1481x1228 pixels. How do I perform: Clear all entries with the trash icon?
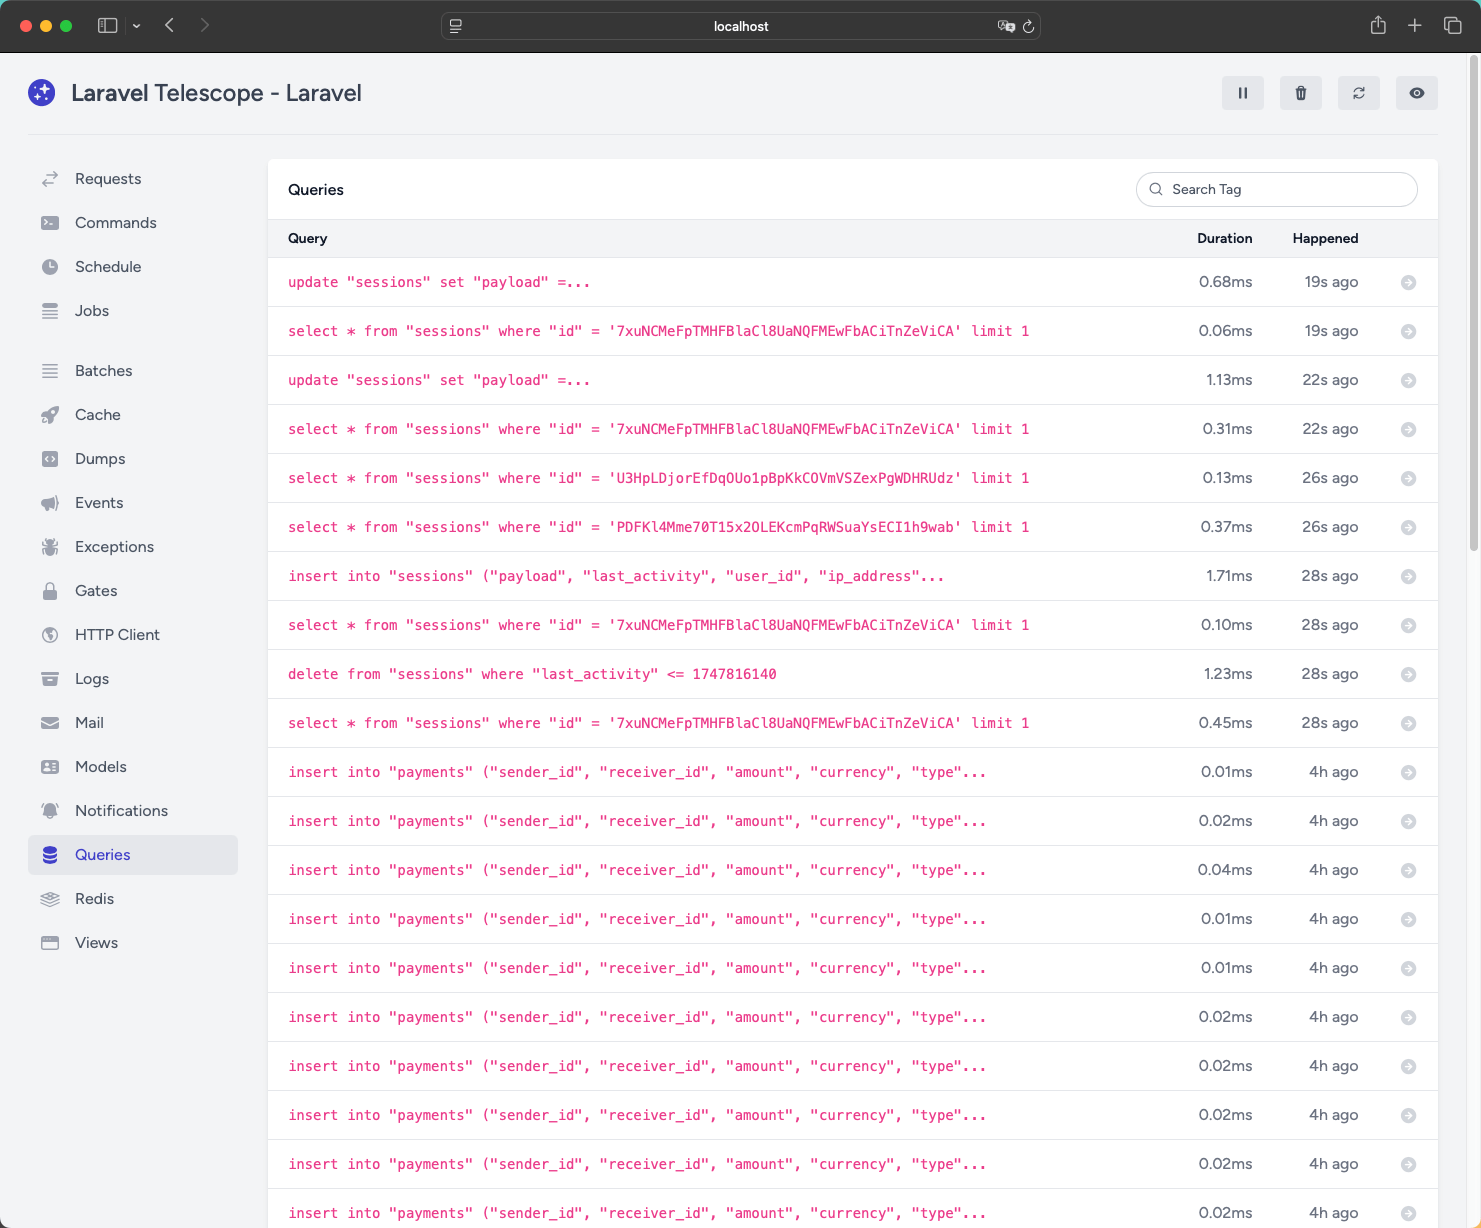1301,93
